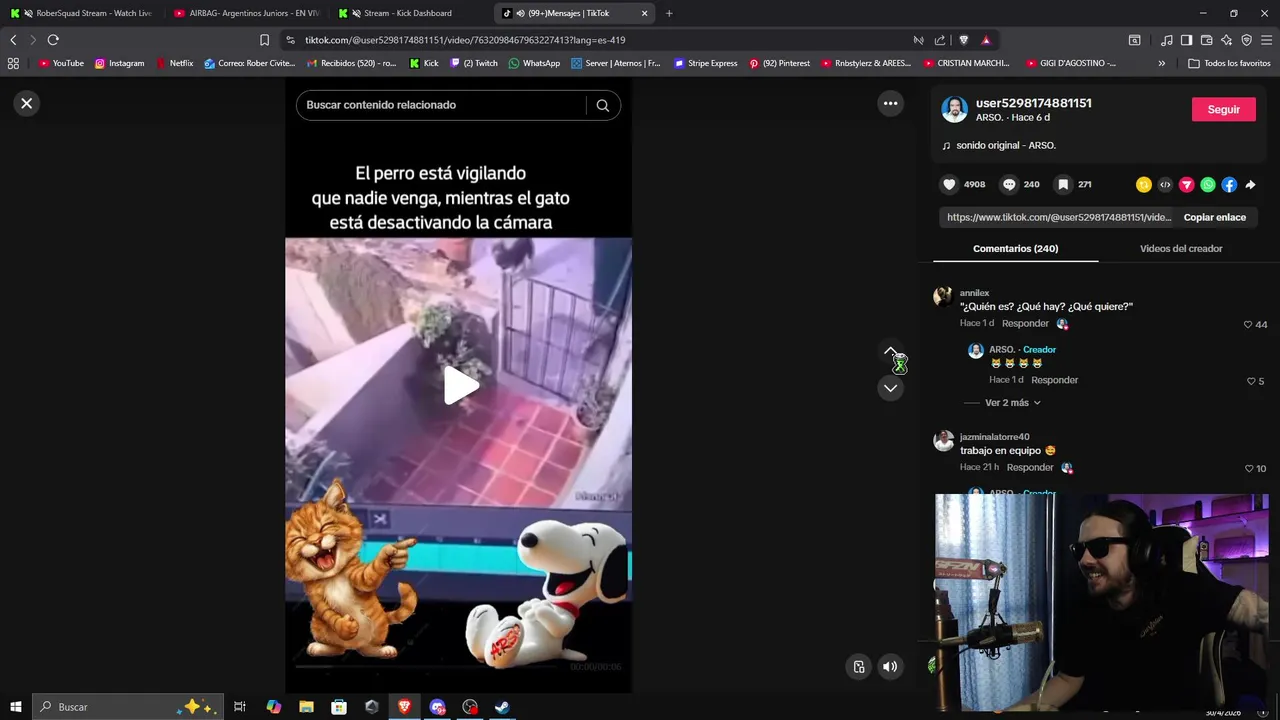Open more share options arrow
1280x720 pixels.
pos(1250,185)
